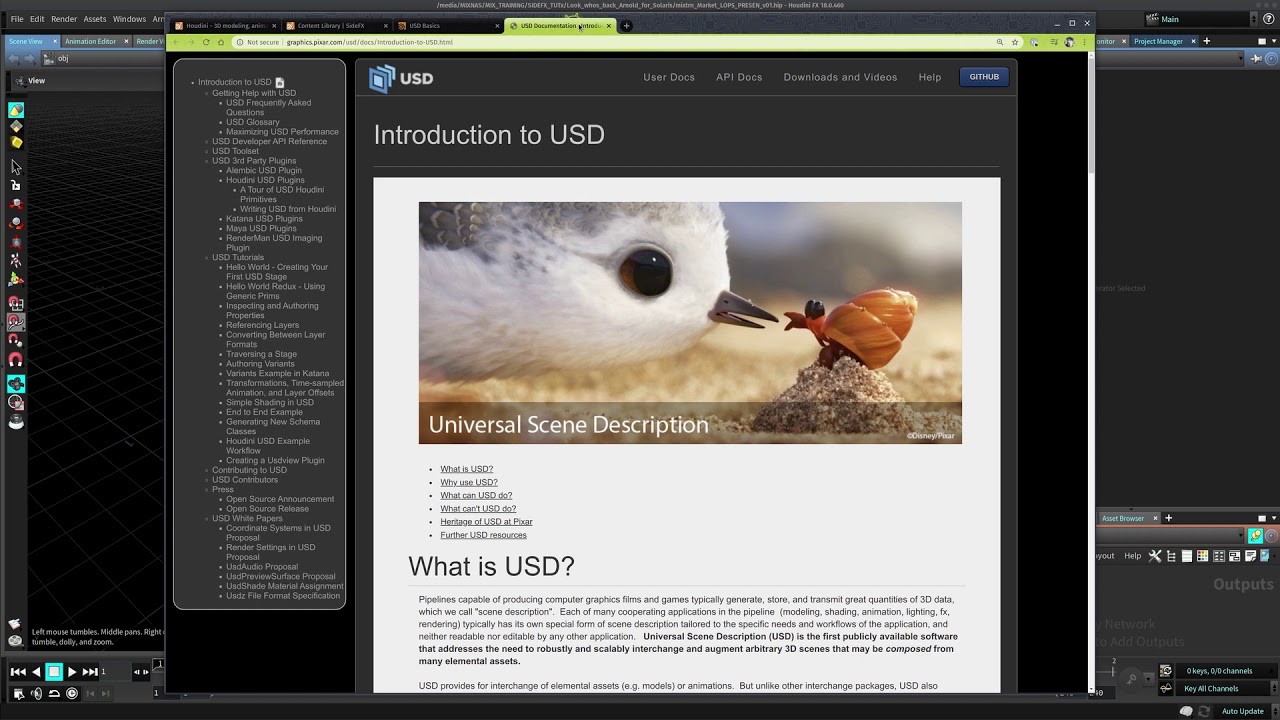Add a new pane tab next to Project Manager
The width and height of the screenshot is (1280, 720).
point(1206,41)
